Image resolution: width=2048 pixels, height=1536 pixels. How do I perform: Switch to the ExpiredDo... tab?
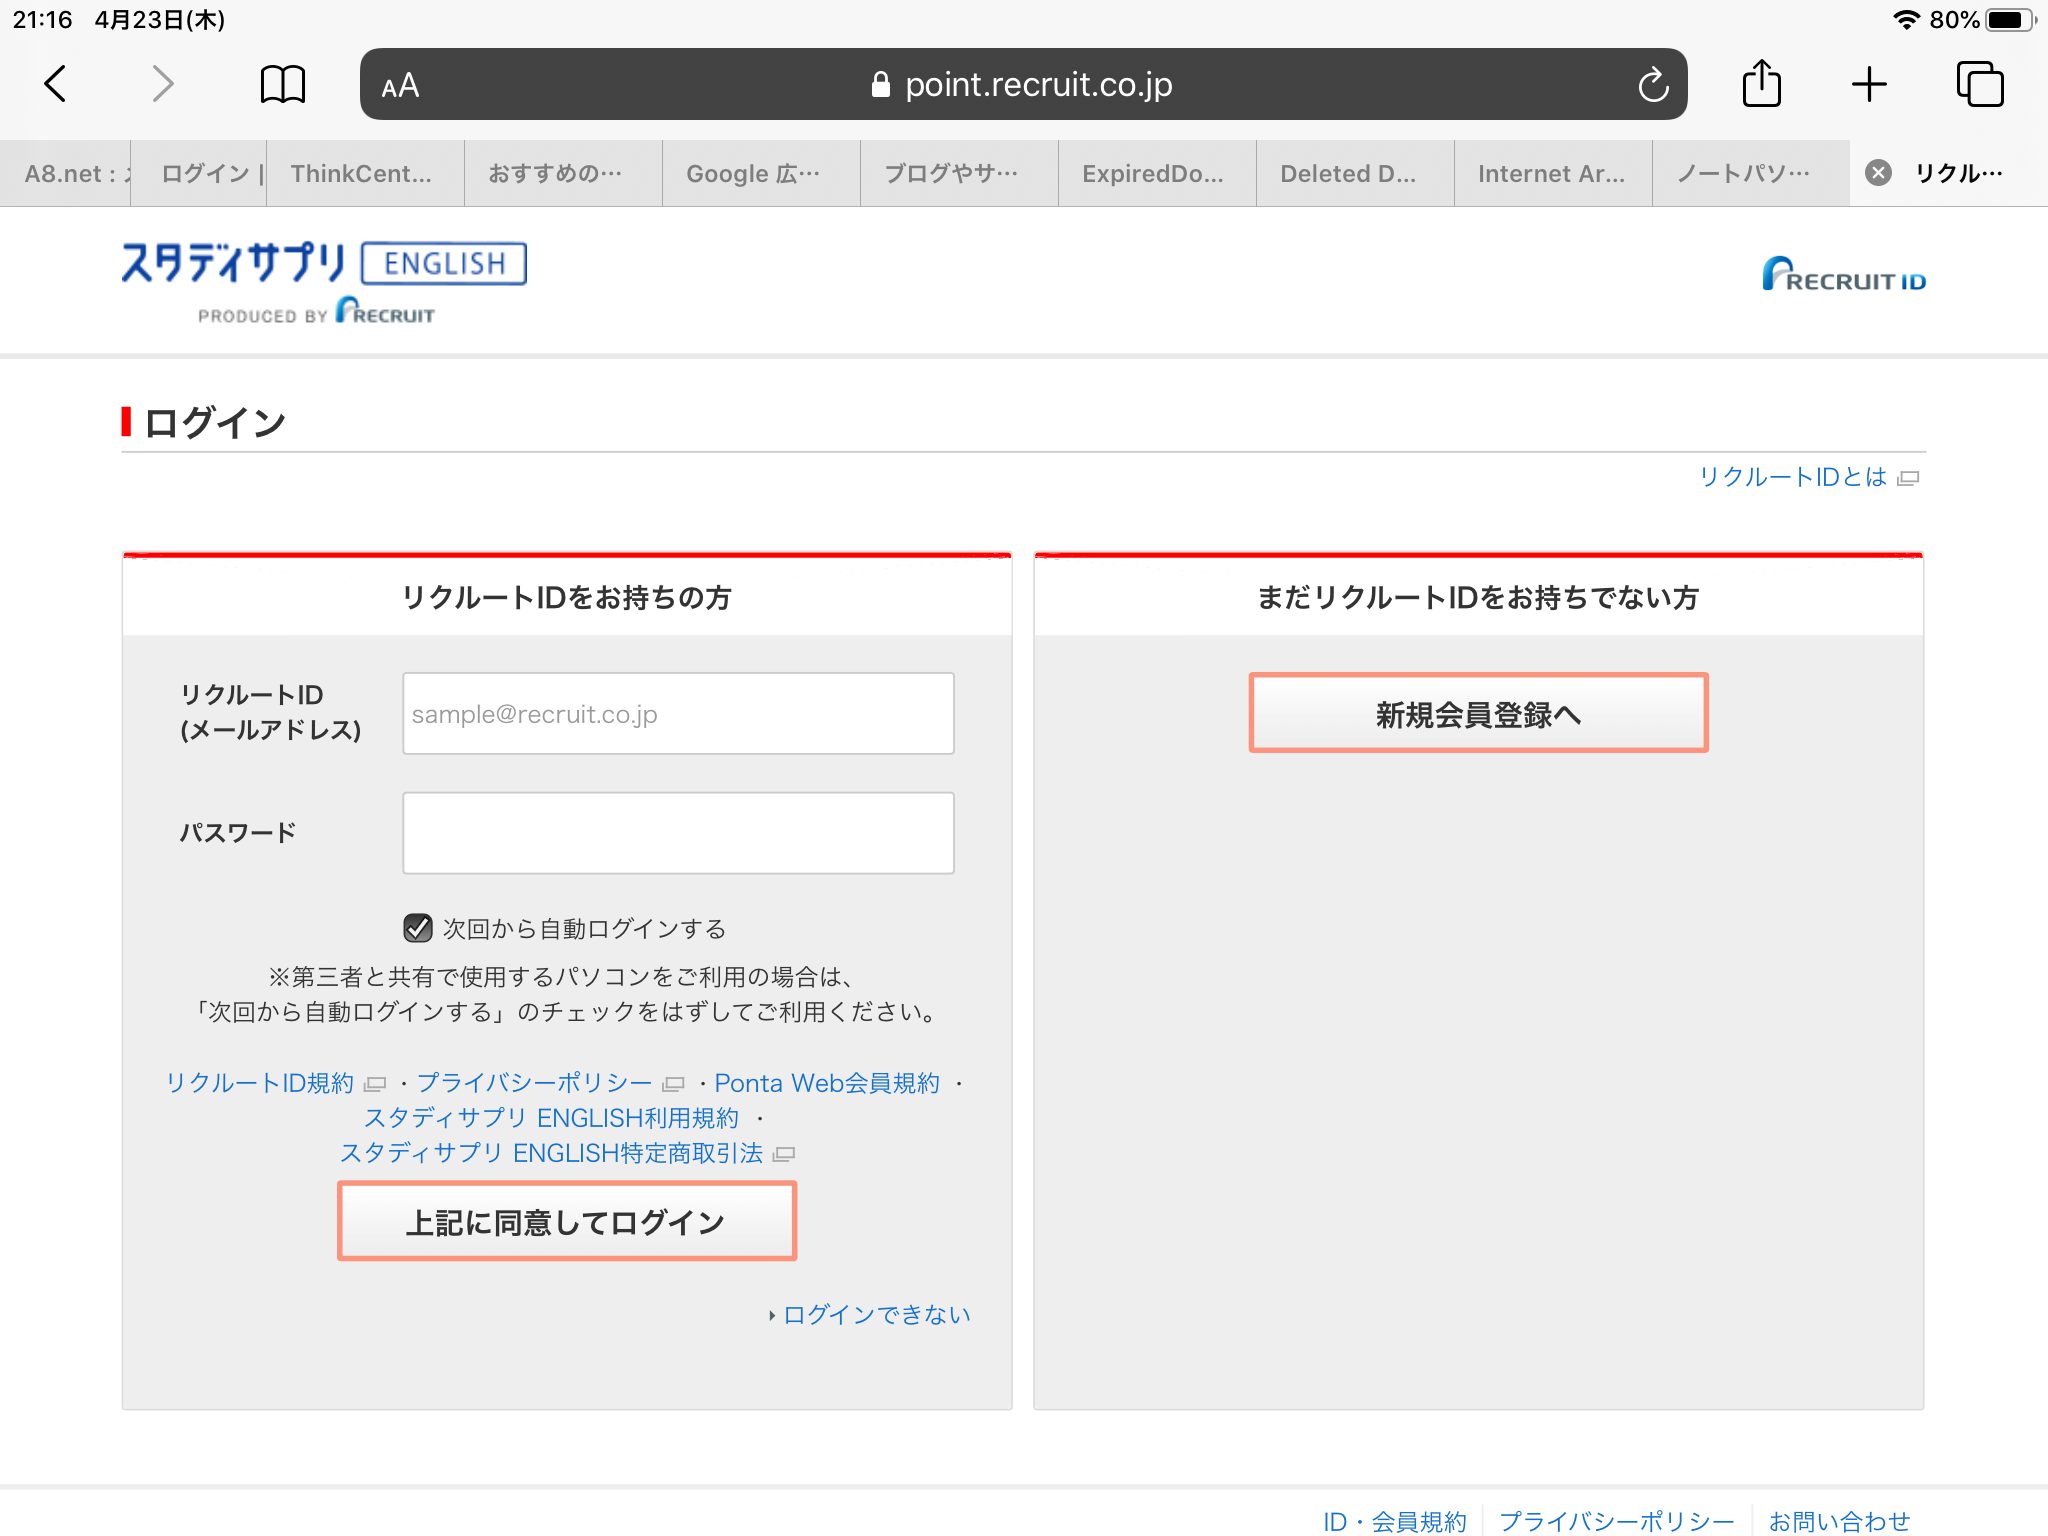(1157, 174)
